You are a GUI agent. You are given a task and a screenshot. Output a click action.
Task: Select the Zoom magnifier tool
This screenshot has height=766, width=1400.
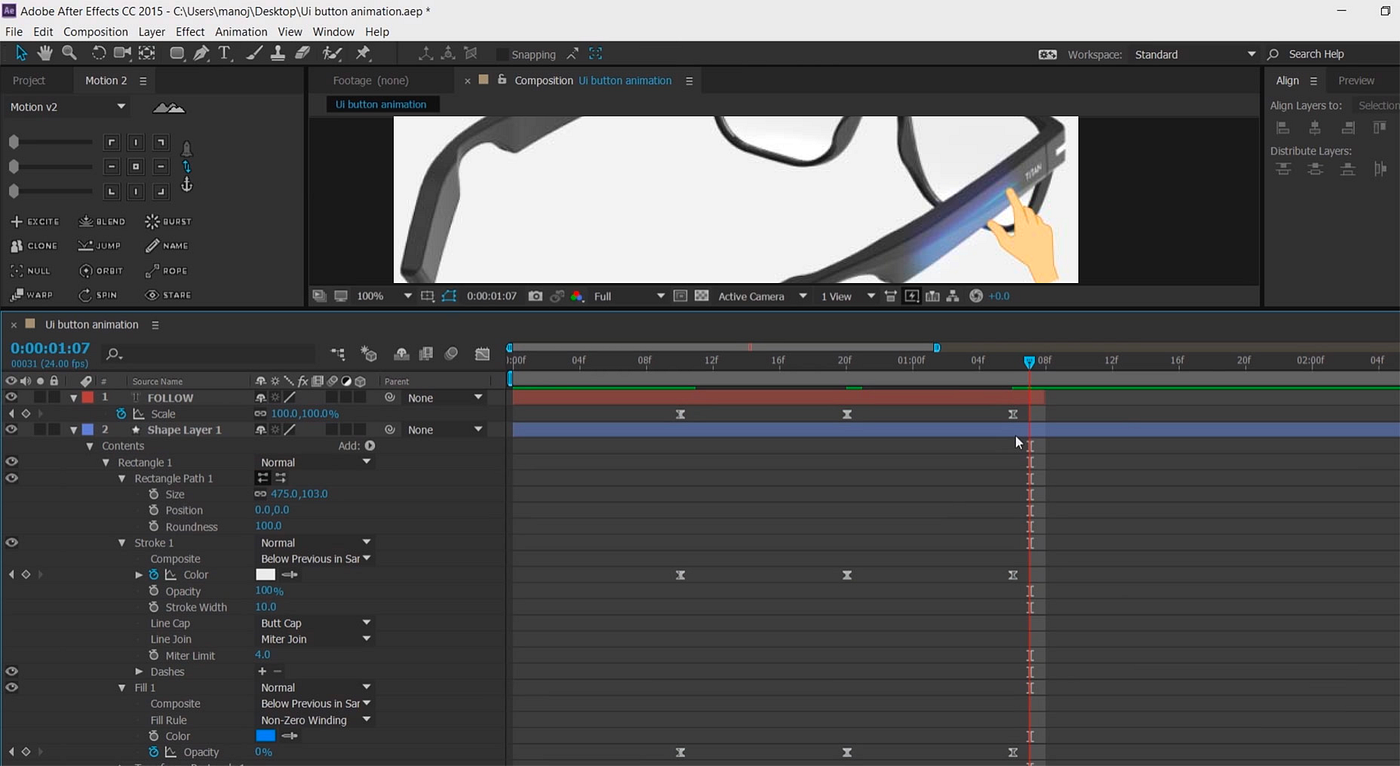pyautogui.click(x=69, y=53)
